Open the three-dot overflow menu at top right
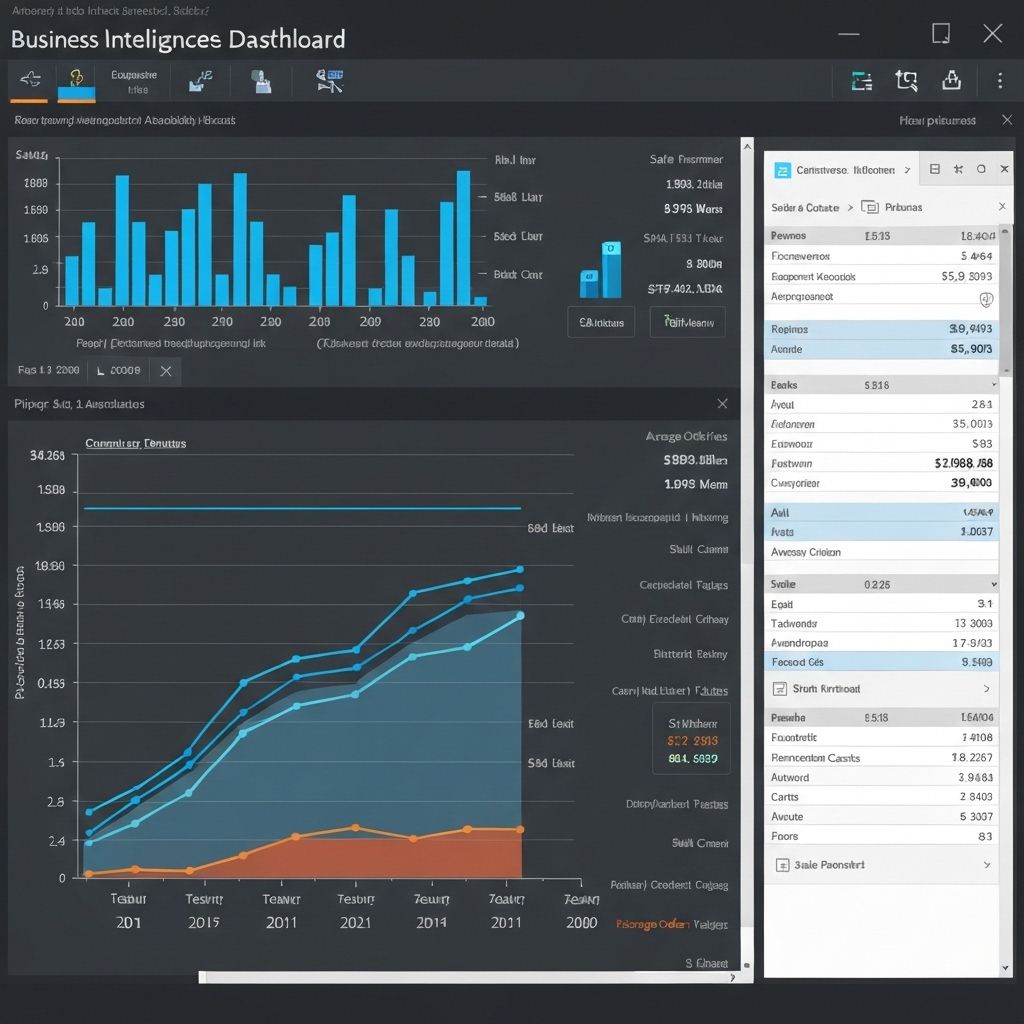This screenshot has width=1024, height=1024. point(999,80)
